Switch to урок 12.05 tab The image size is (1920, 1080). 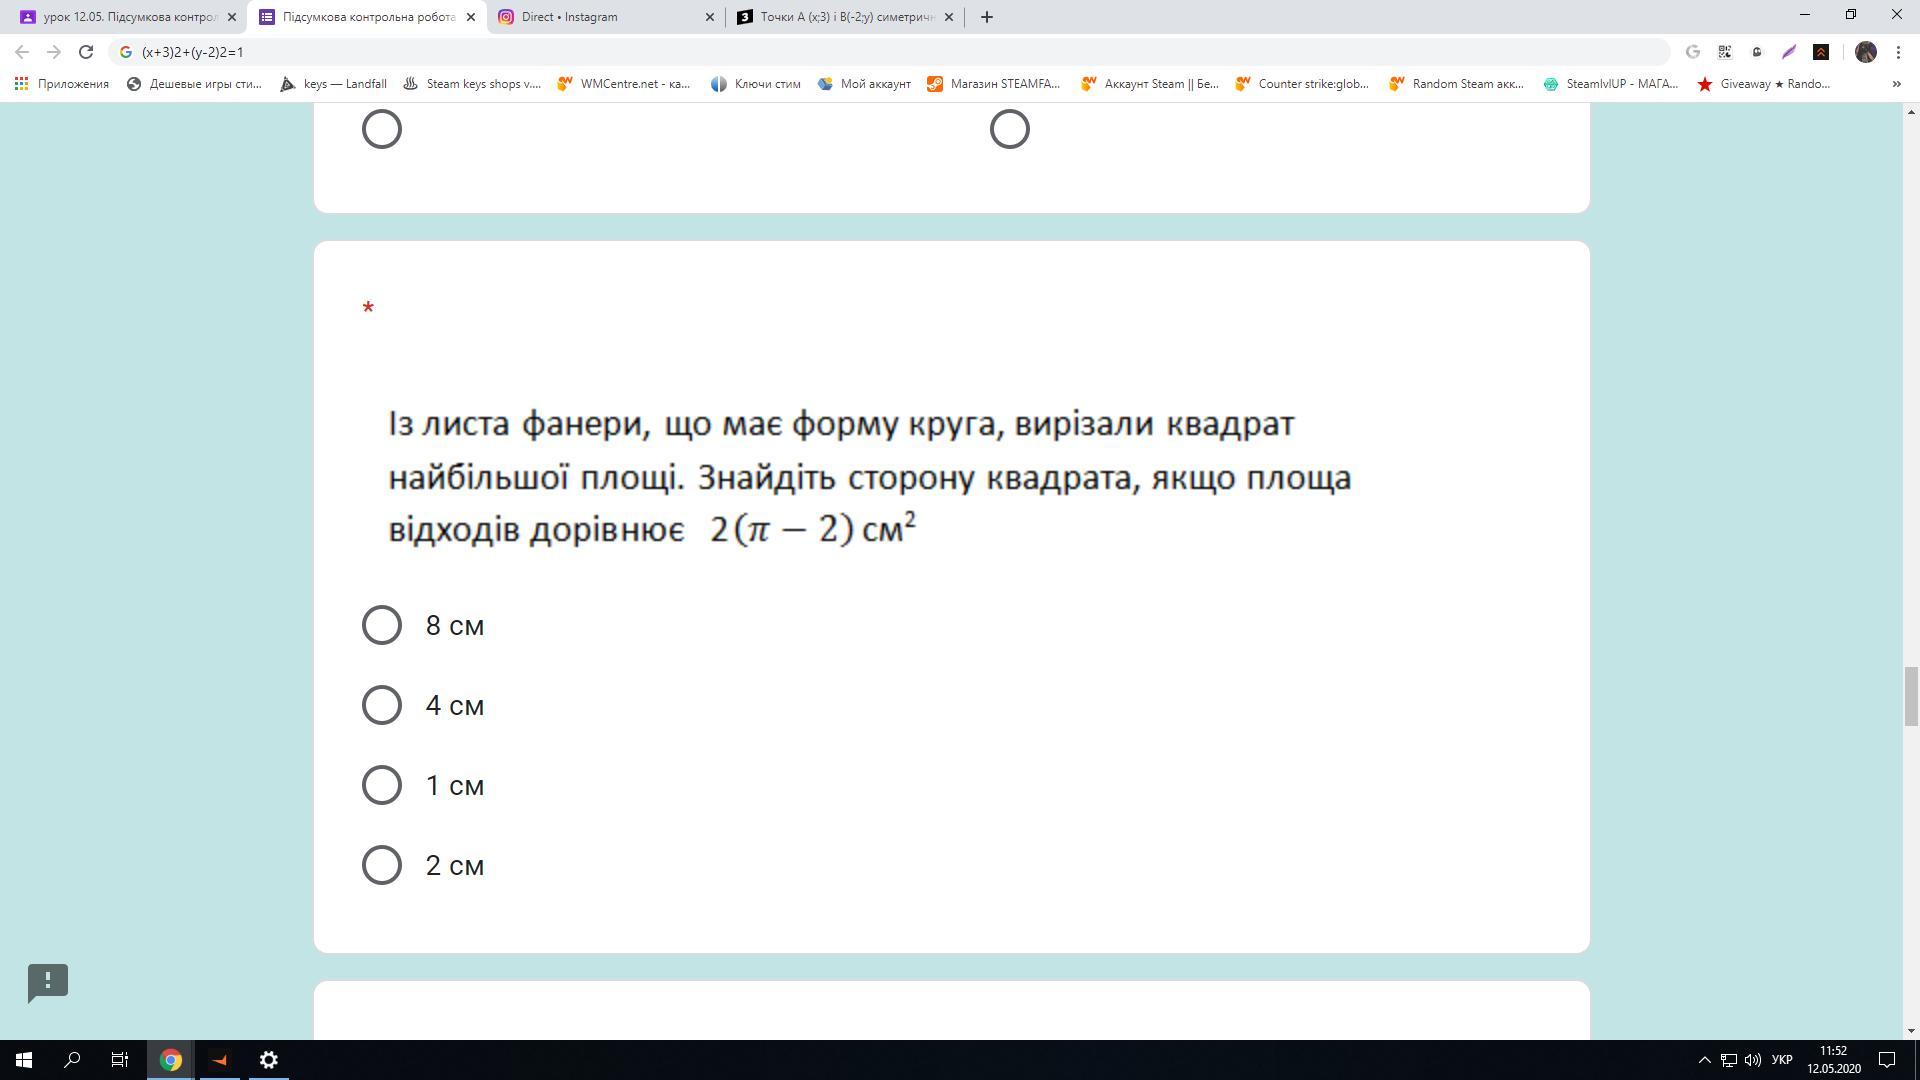click(125, 17)
